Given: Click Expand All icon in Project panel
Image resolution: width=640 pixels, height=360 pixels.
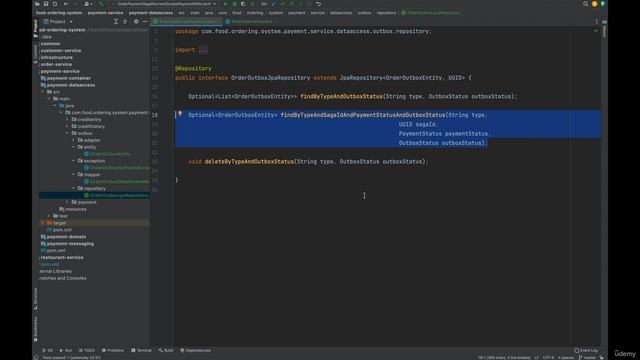Looking at the screenshot, I should [116, 21].
